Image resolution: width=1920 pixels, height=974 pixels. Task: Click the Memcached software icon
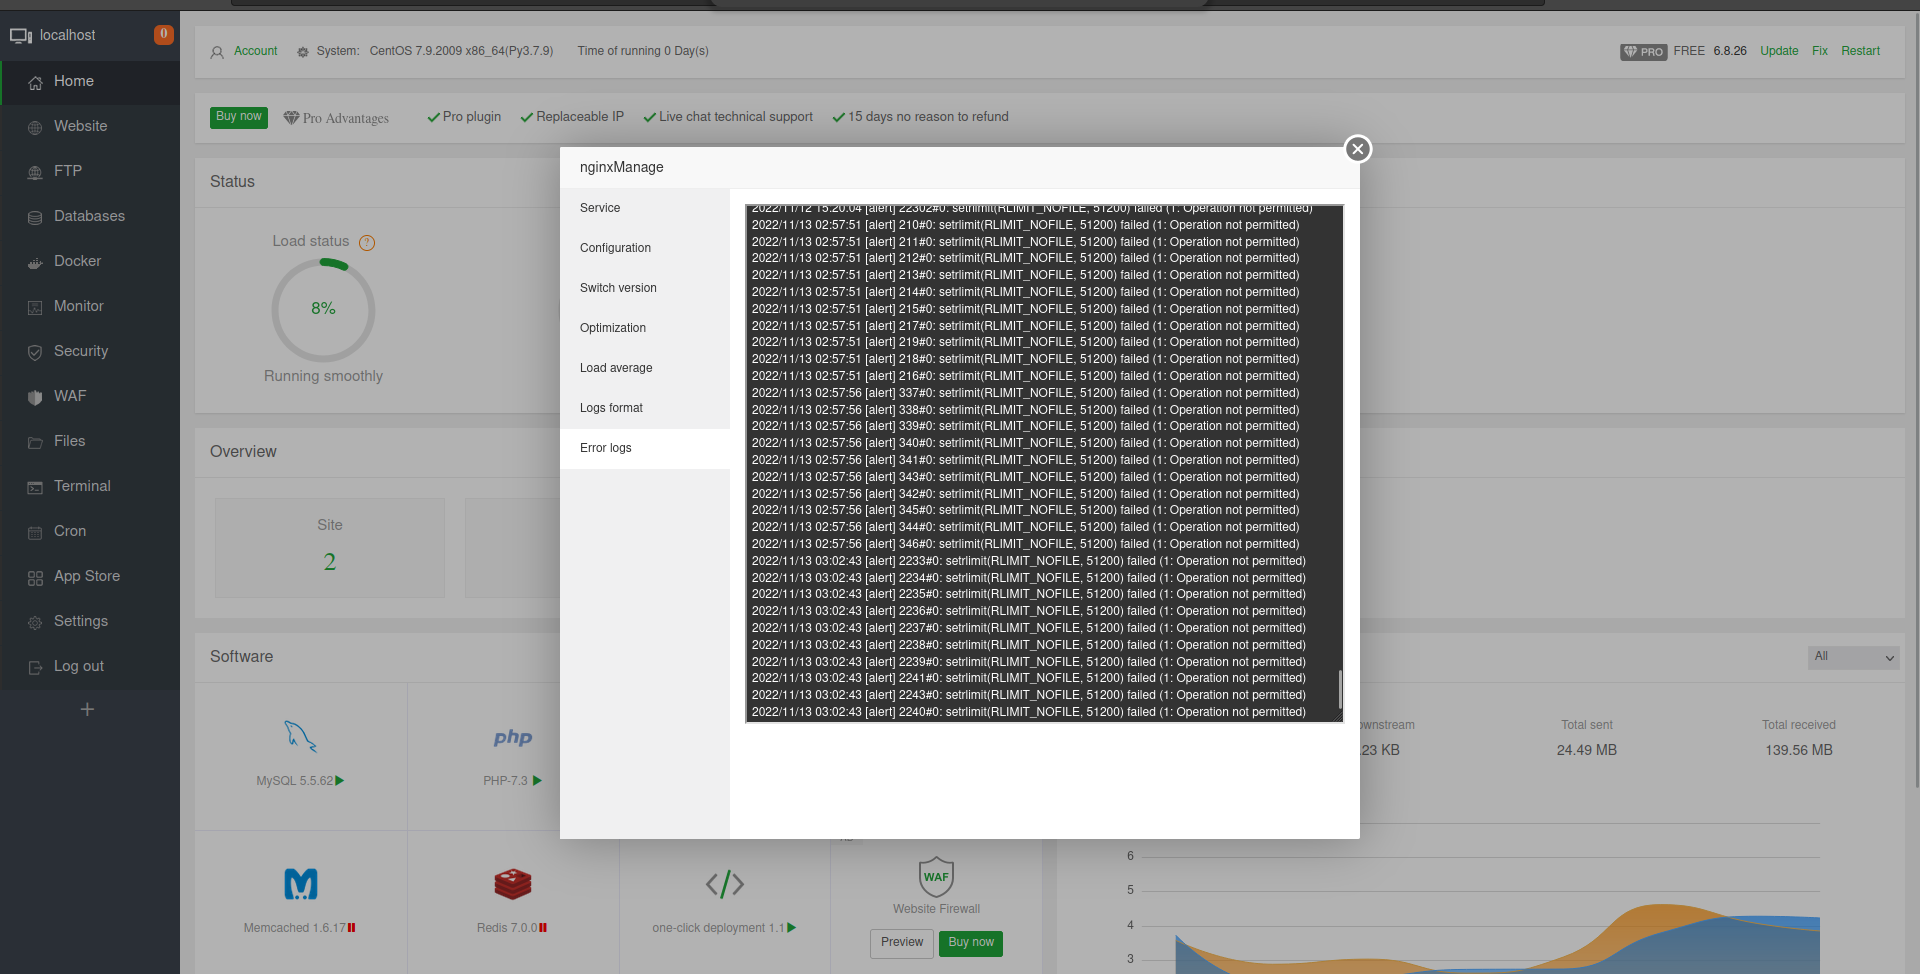(300, 884)
